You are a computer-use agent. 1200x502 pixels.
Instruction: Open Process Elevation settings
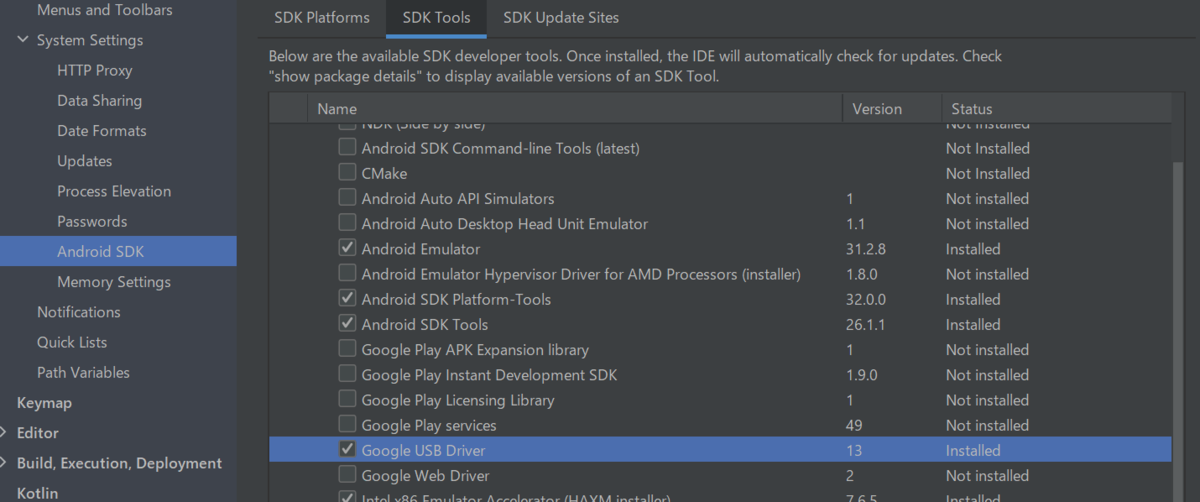(114, 191)
